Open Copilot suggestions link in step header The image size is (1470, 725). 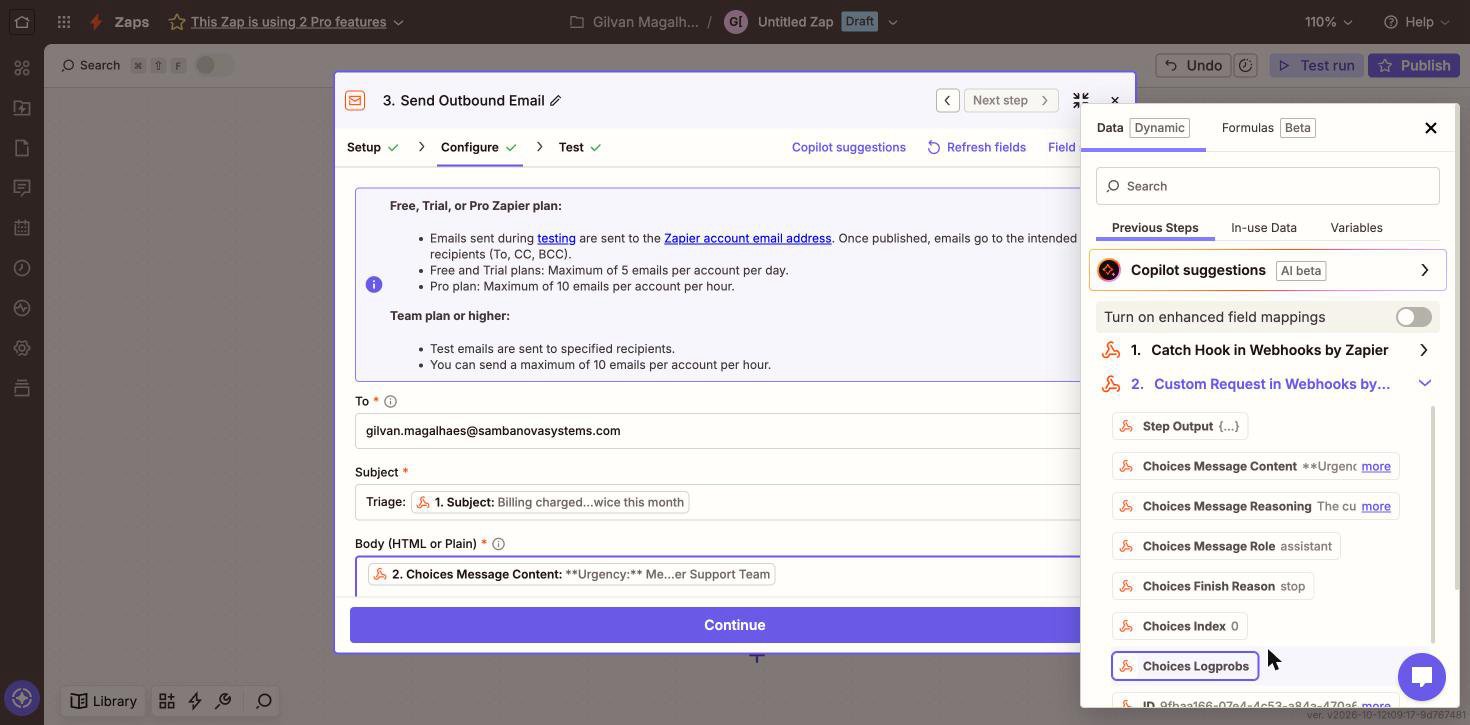point(849,147)
